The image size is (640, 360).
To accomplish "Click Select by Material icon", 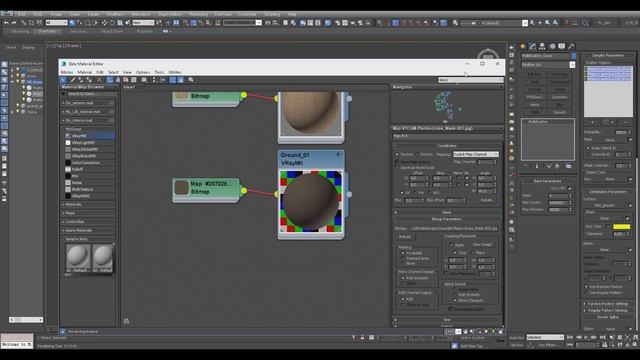I will [x=191, y=80].
